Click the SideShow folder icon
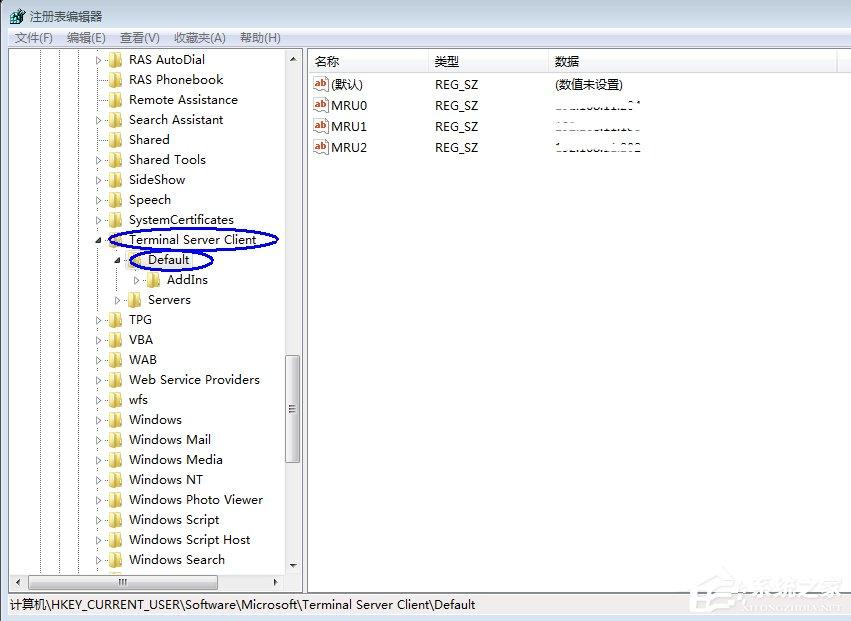The image size is (851, 621). click(115, 180)
